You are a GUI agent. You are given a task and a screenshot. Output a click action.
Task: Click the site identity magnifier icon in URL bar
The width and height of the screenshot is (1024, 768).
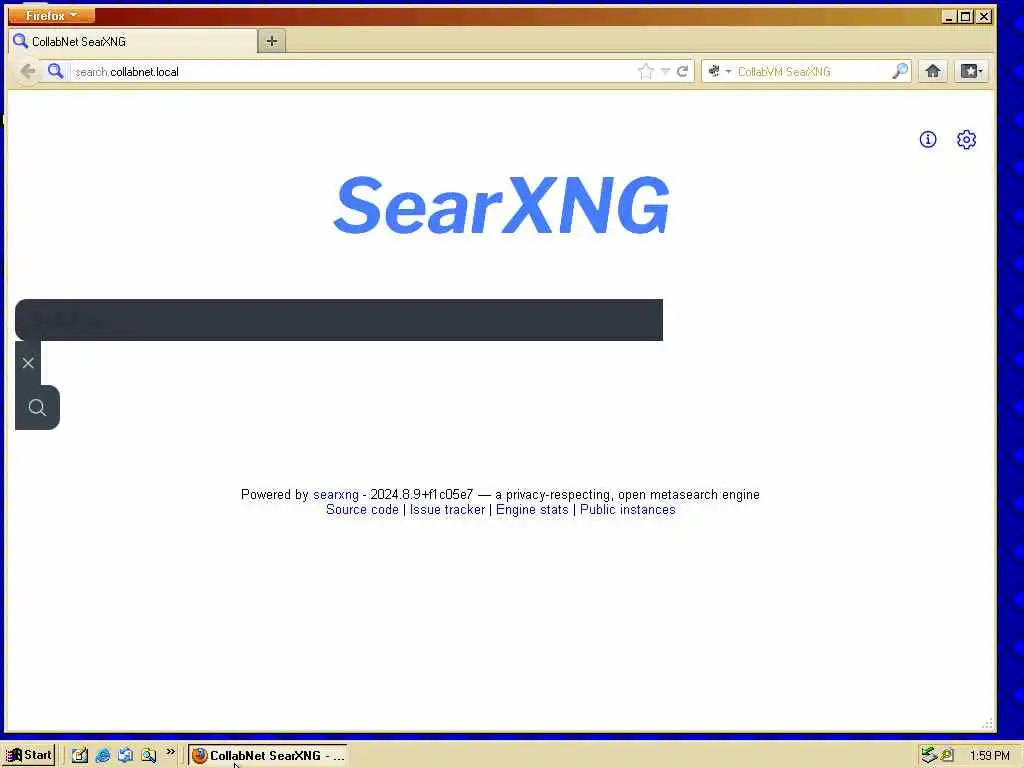point(56,71)
